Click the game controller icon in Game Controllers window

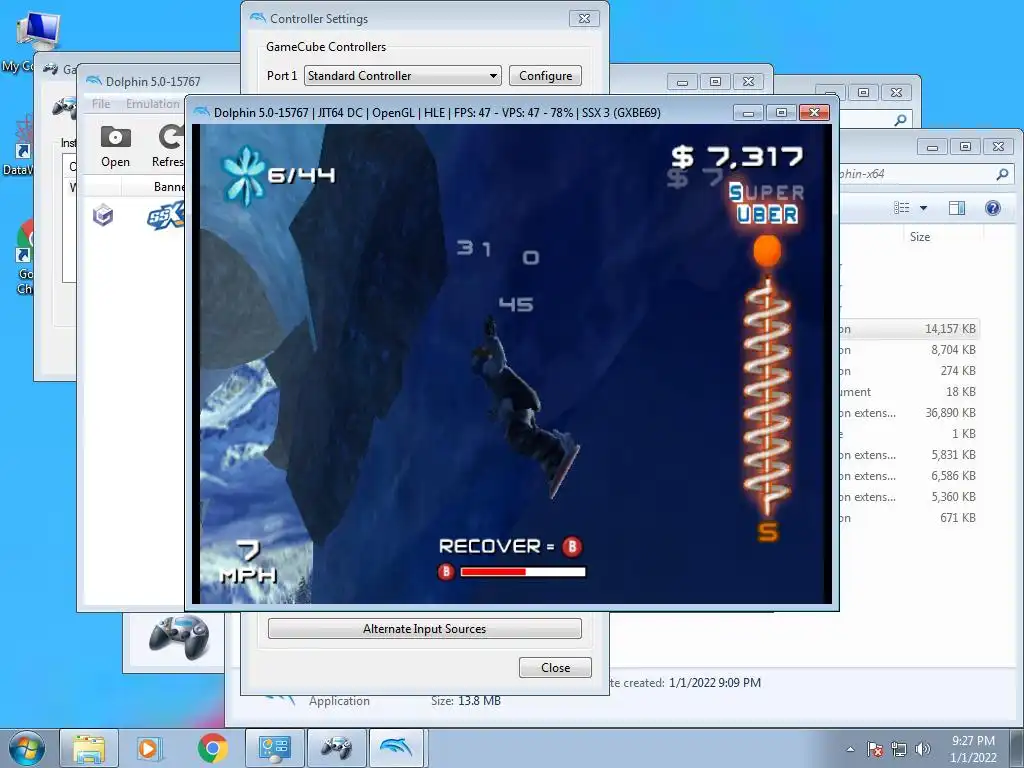[x=65, y=106]
